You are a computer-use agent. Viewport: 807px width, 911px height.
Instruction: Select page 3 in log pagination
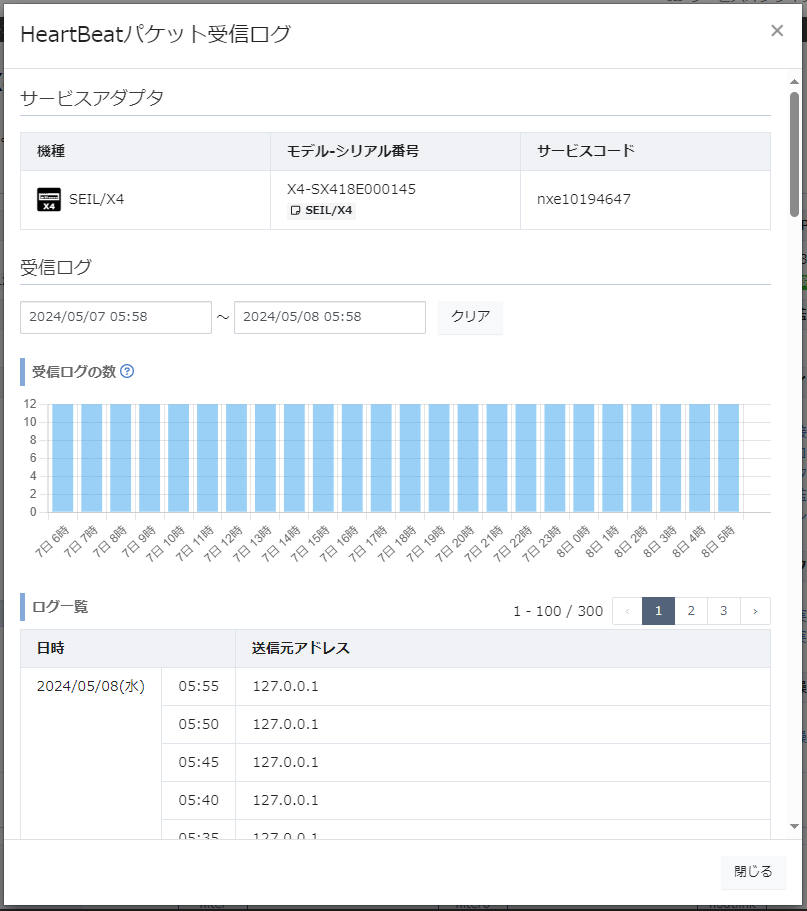click(723, 610)
